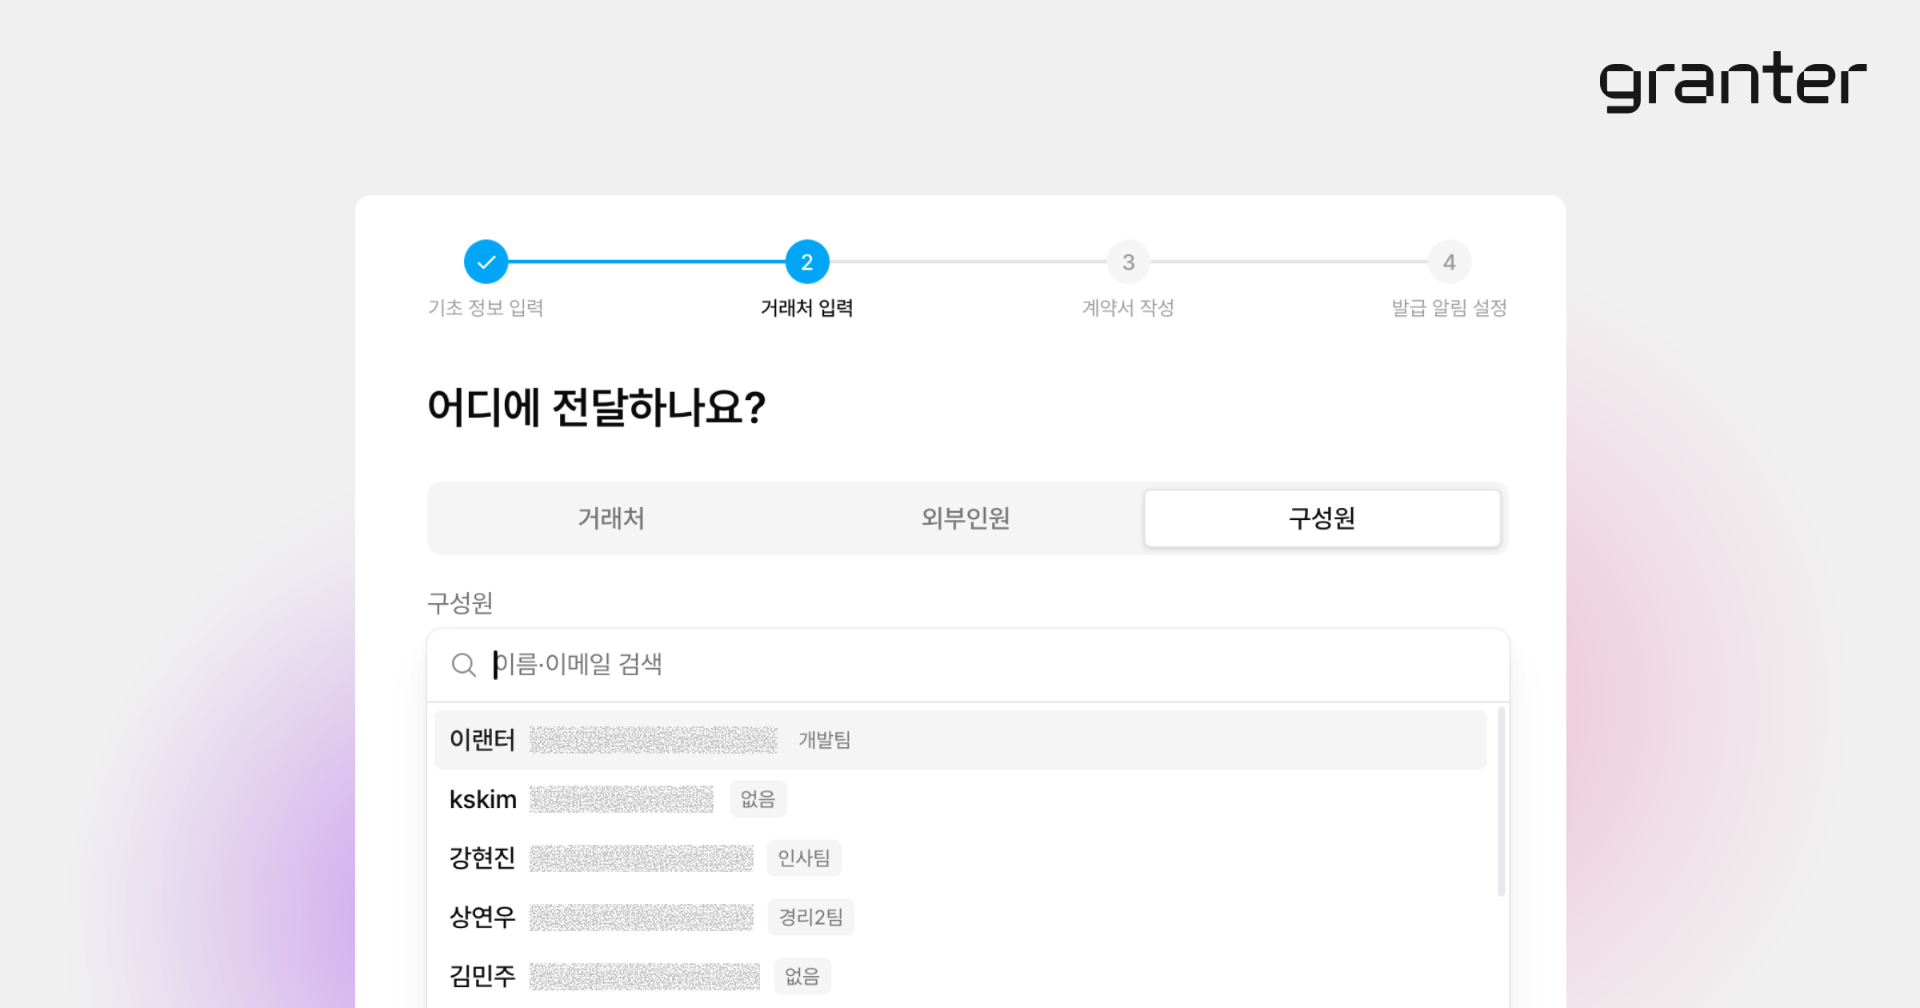Image resolution: width=1920 pixels, height=1008 pixels.
Task: Click the step 2 circle indicator
Action: click(x=807, y=262)
